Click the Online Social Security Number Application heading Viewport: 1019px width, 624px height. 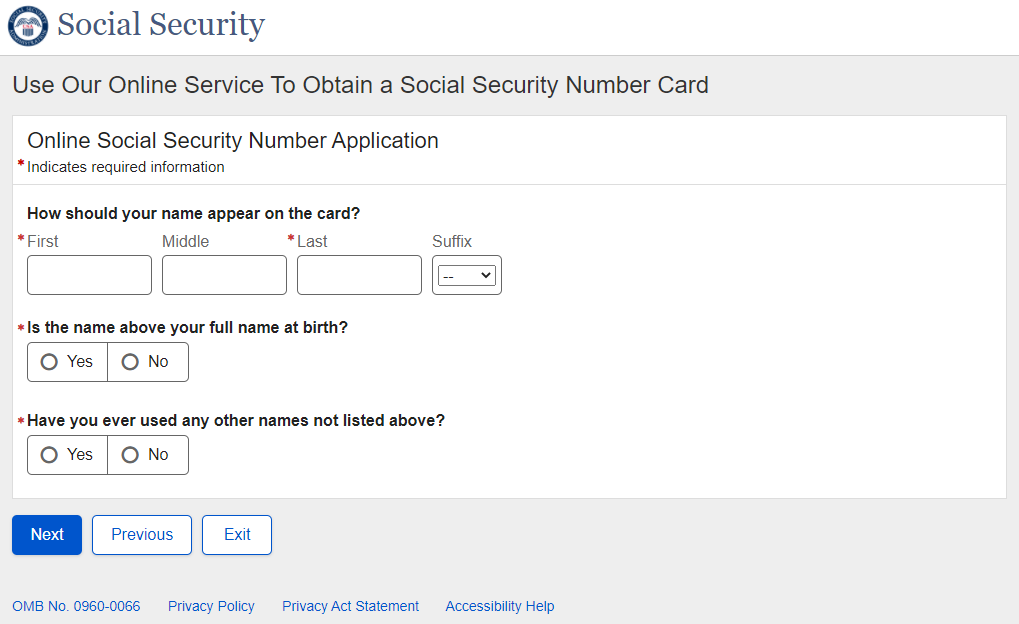point(233,141)
